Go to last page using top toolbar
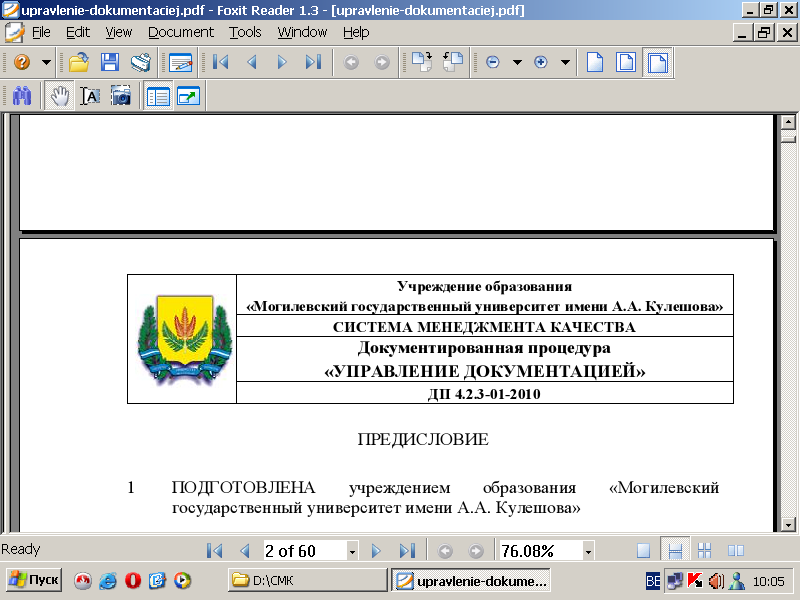The width and height of the screenshot is (800, 600). 313,62
